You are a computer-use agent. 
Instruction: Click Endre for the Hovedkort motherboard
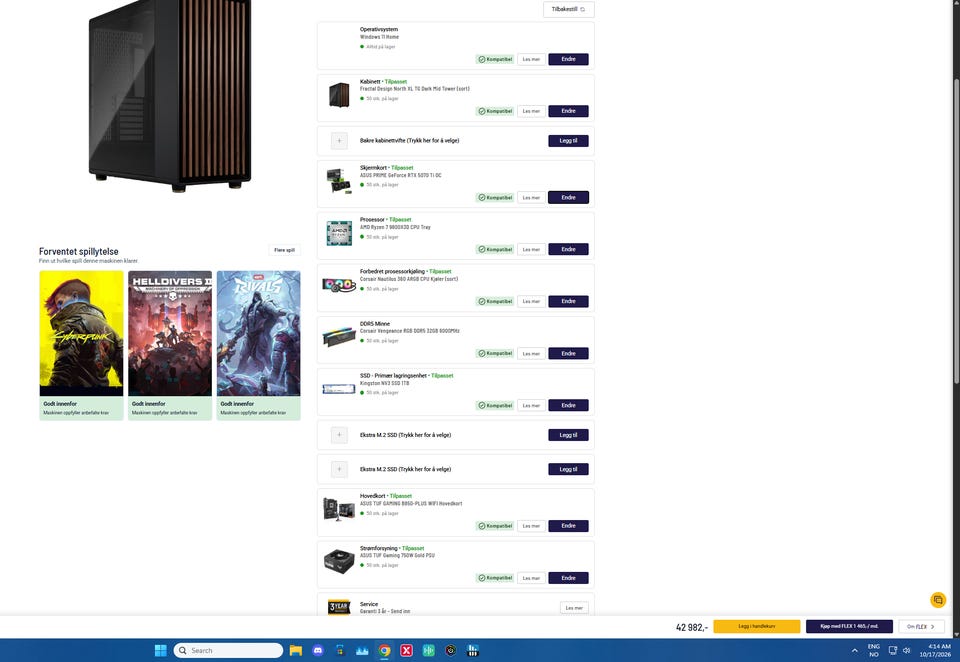click(568, 526)
